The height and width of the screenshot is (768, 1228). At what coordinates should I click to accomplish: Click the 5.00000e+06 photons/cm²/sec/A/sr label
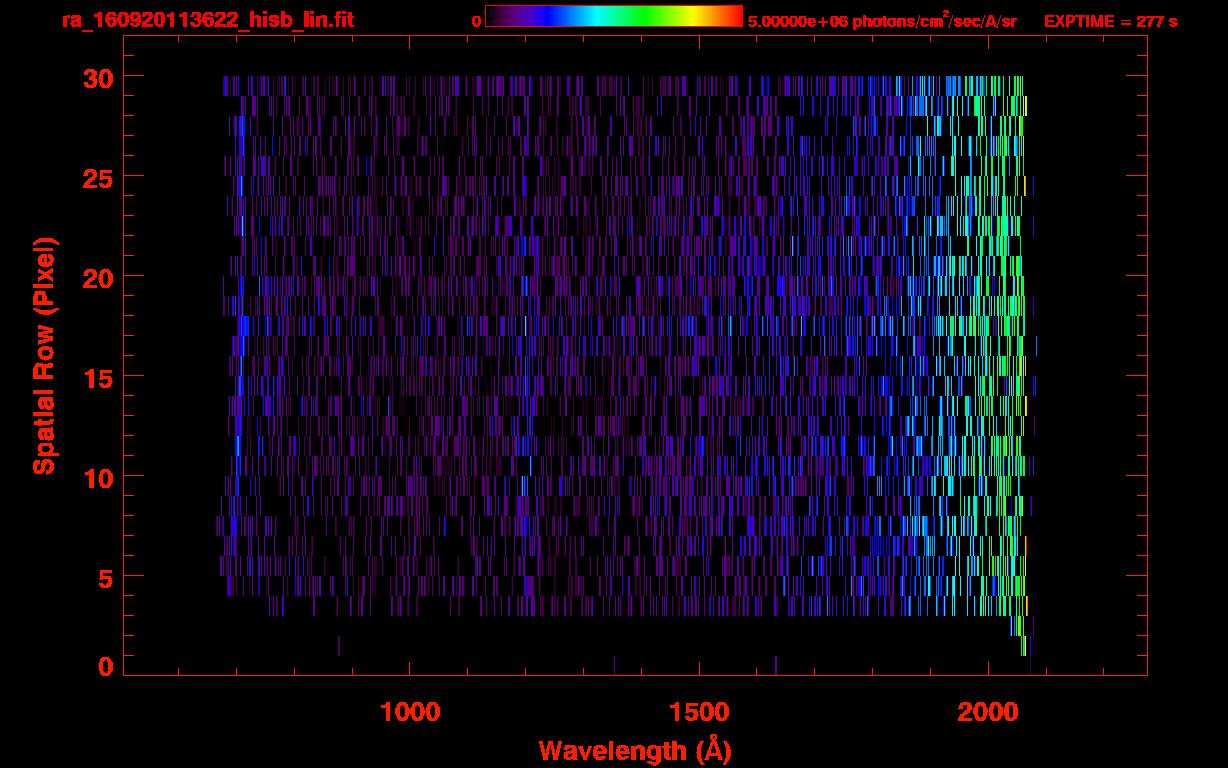click(882, 21)
